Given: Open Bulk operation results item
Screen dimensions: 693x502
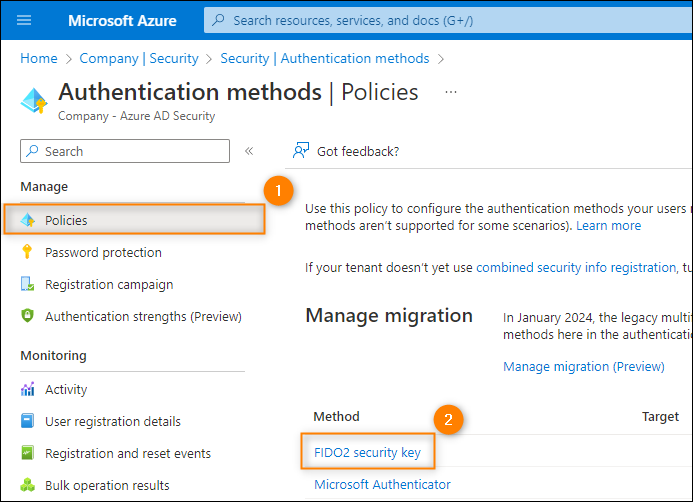Looking at the screenshot, I should 107,485.
